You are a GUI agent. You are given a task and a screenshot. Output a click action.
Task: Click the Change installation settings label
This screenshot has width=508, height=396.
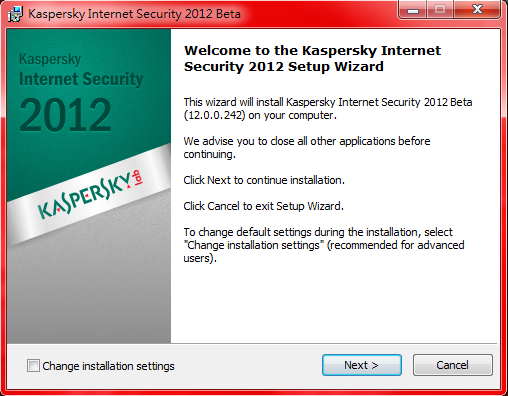point(108,366)
